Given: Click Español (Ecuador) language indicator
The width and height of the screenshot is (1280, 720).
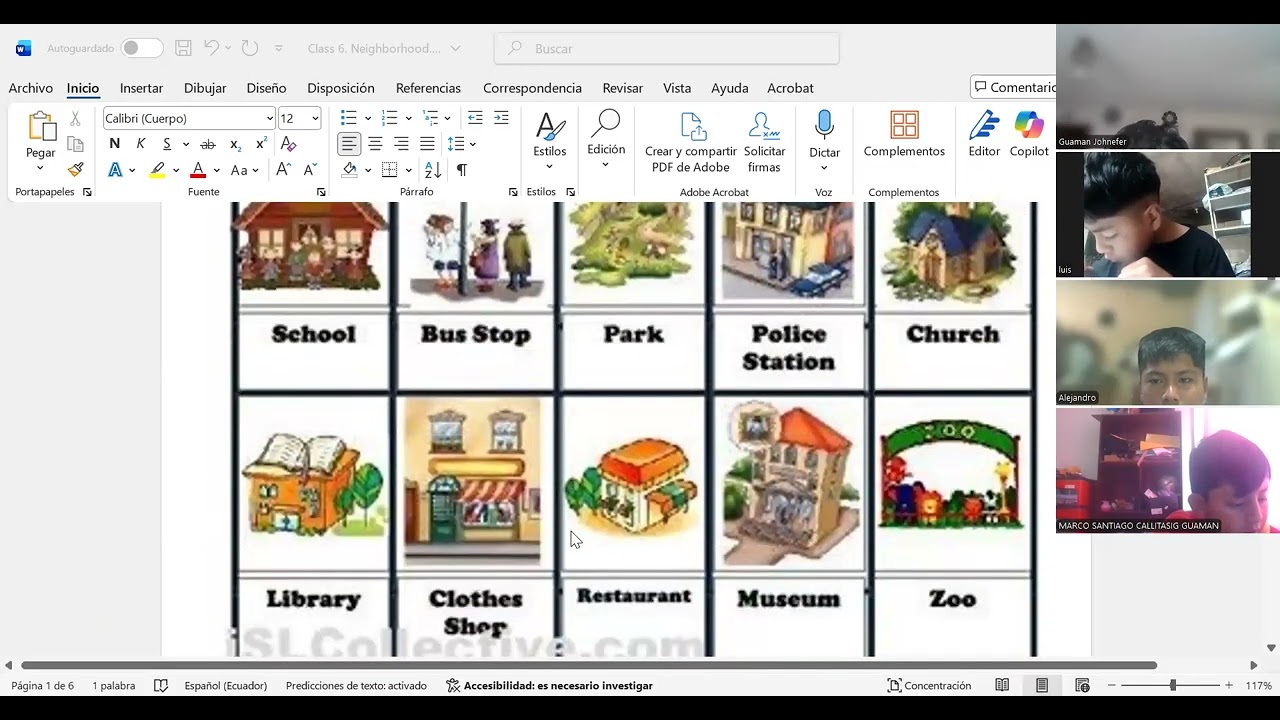Looking at the screenshot, I should click(226, 686).
